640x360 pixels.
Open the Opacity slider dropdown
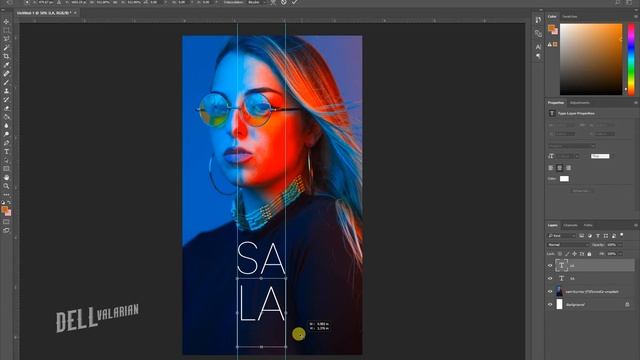pos(620,245)
